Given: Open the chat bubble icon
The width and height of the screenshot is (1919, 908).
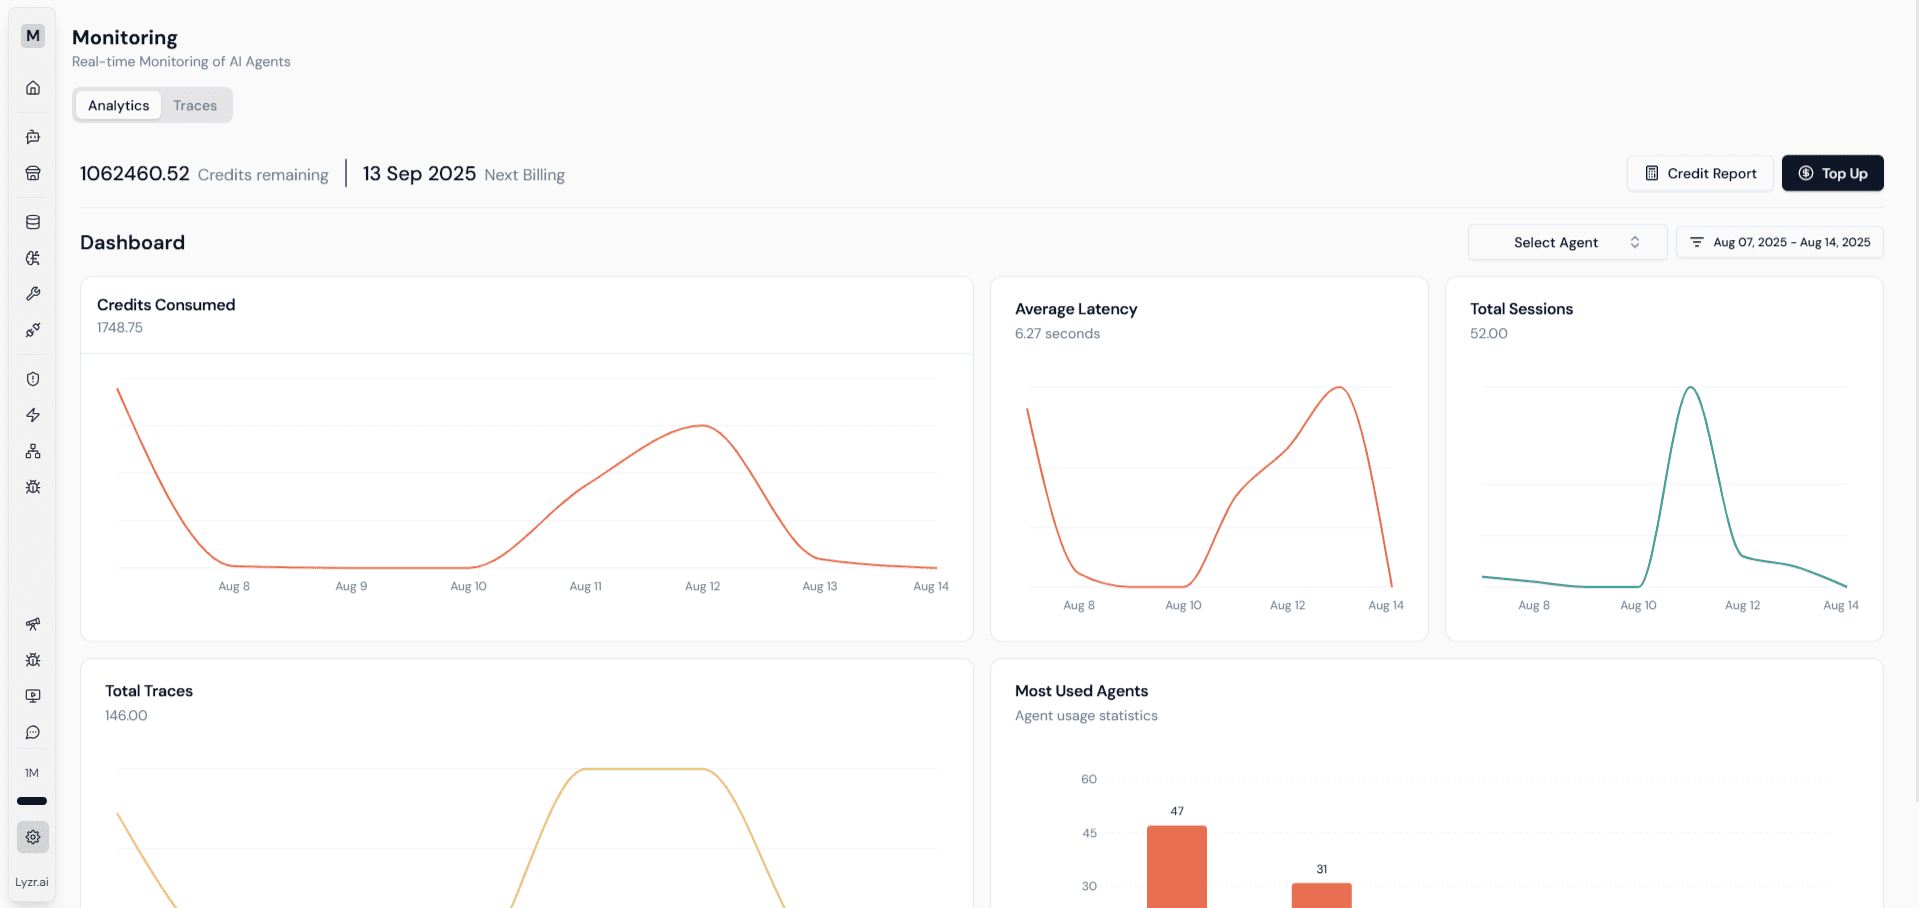Looking at the screenshot, I should (33, 732).
